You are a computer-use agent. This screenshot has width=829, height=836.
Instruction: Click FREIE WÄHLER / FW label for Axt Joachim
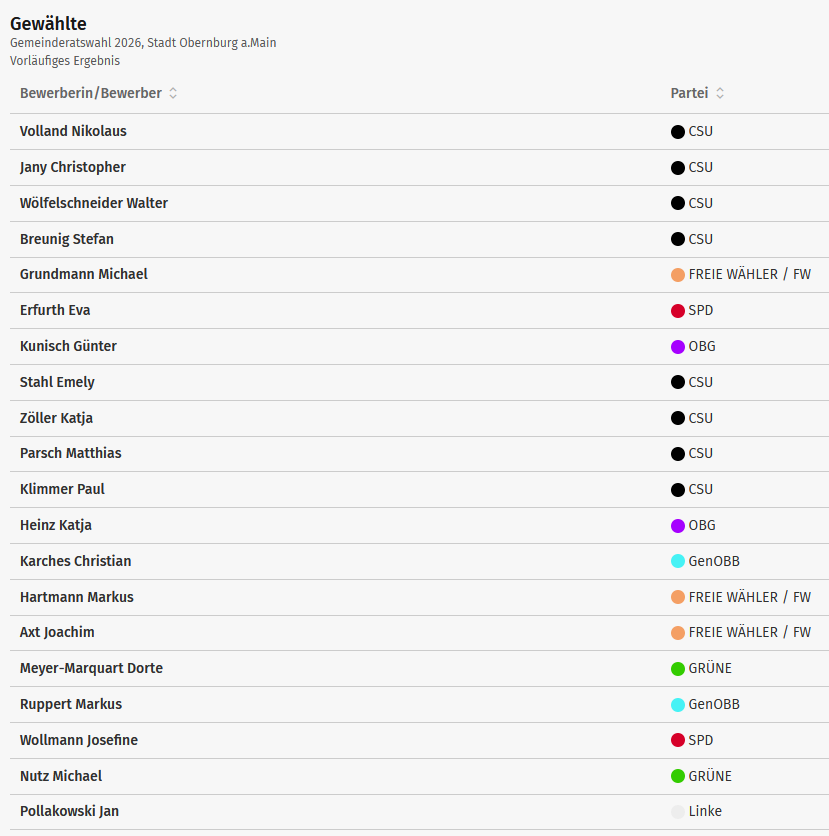point(749,632)
